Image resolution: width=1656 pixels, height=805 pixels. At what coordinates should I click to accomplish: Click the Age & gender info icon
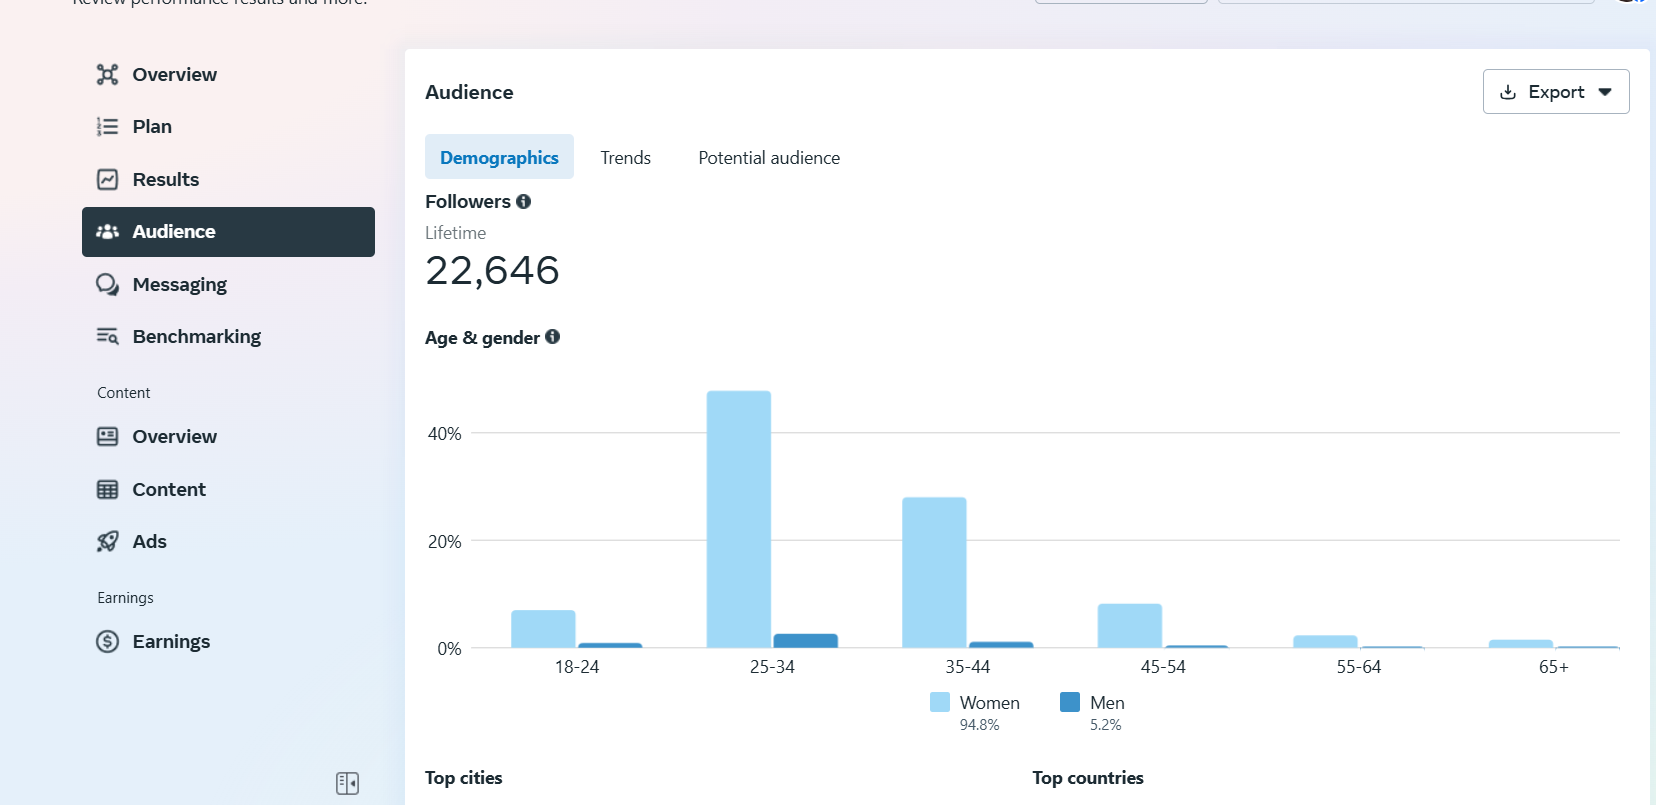point(552,337)
